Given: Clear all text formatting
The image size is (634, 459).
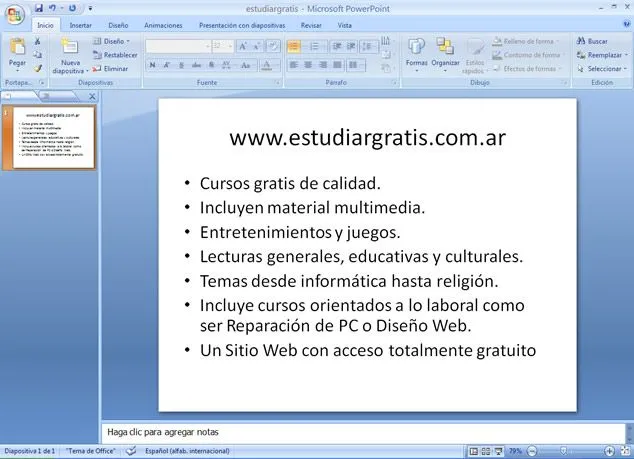Looking at the screenshot, I should pos(273,46).
